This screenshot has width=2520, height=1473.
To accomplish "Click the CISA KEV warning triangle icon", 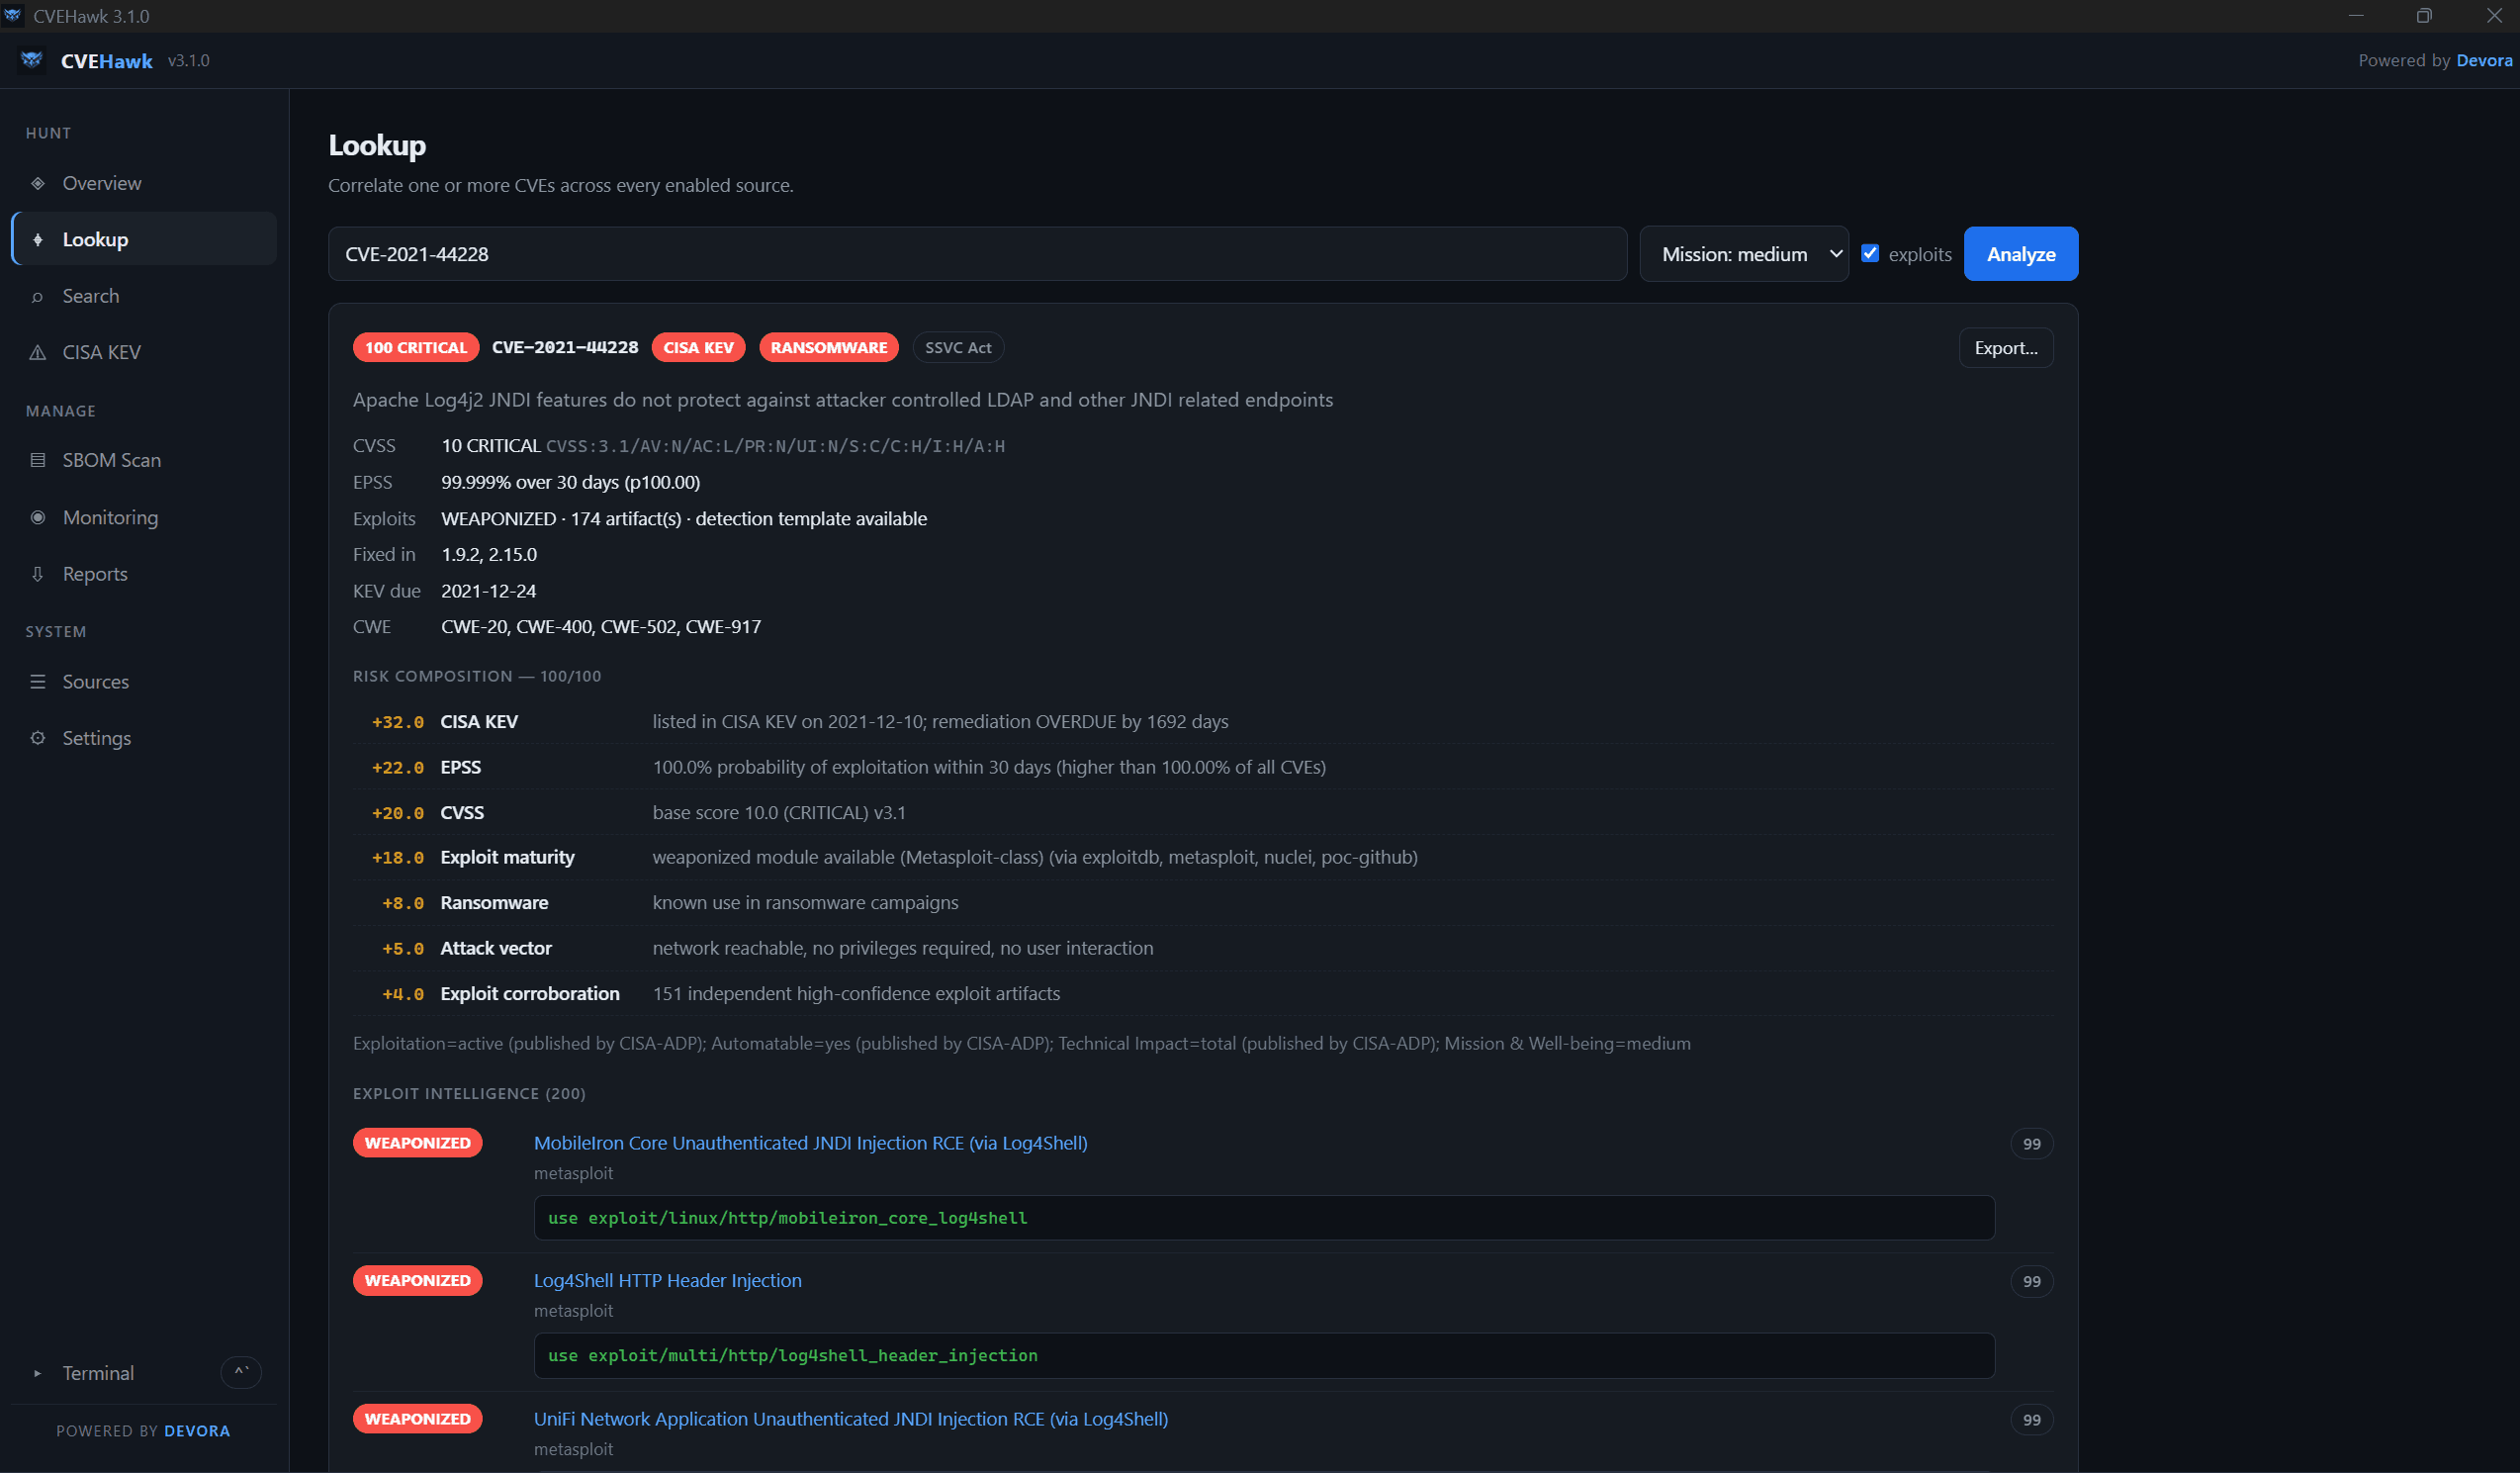I will coord(38,352).
